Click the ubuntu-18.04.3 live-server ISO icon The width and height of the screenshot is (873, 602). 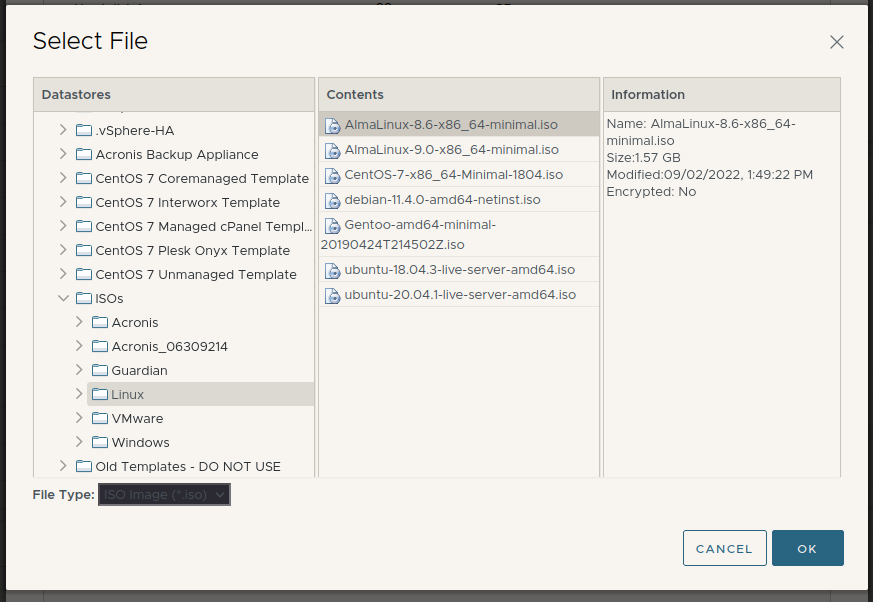333,270
